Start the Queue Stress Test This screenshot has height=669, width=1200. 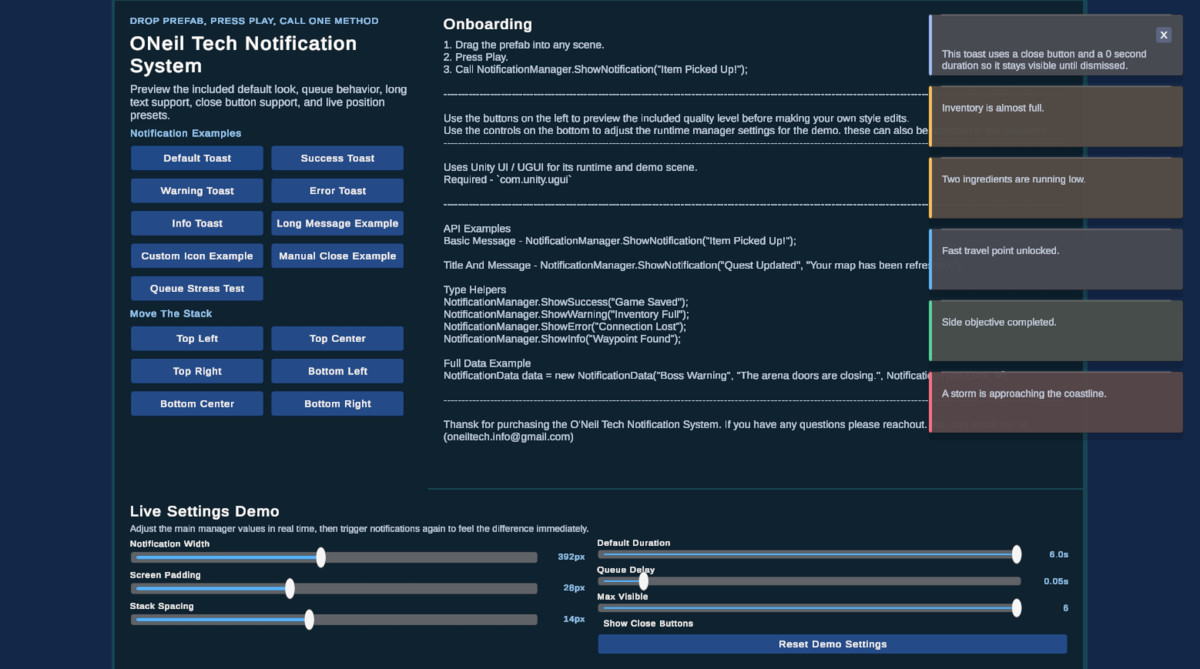[197, 289]
